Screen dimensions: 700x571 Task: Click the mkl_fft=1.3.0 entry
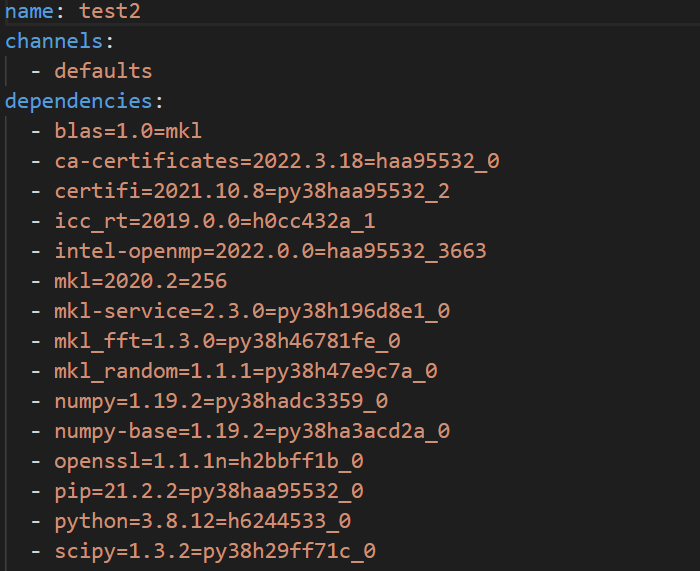(227, 341)
